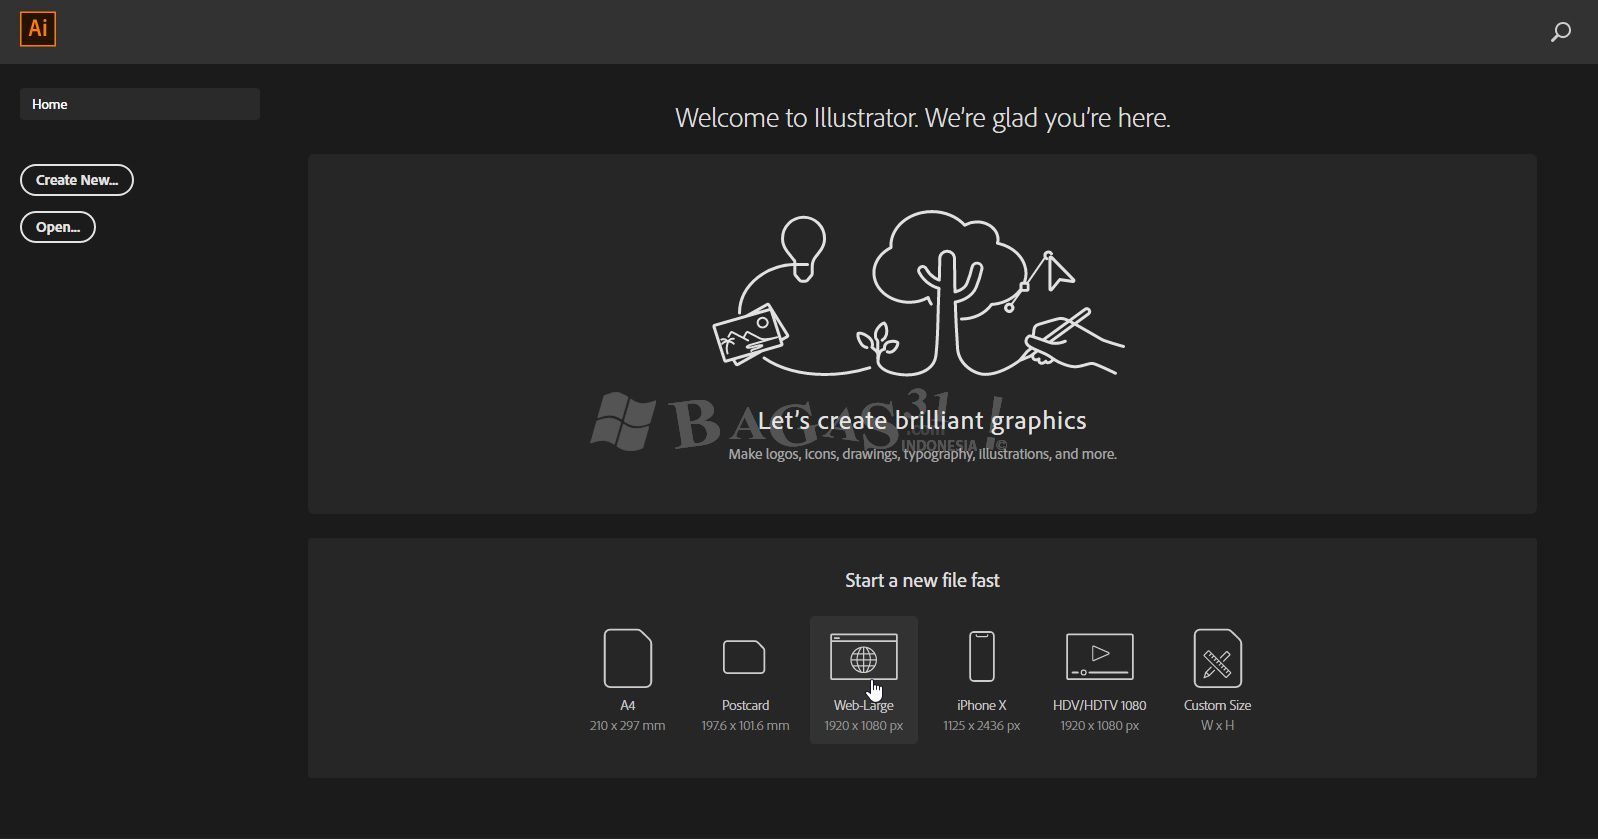This screenshot has width=1598, height=839.
Task: Click the Create New... button
Action: coord(77,180)
